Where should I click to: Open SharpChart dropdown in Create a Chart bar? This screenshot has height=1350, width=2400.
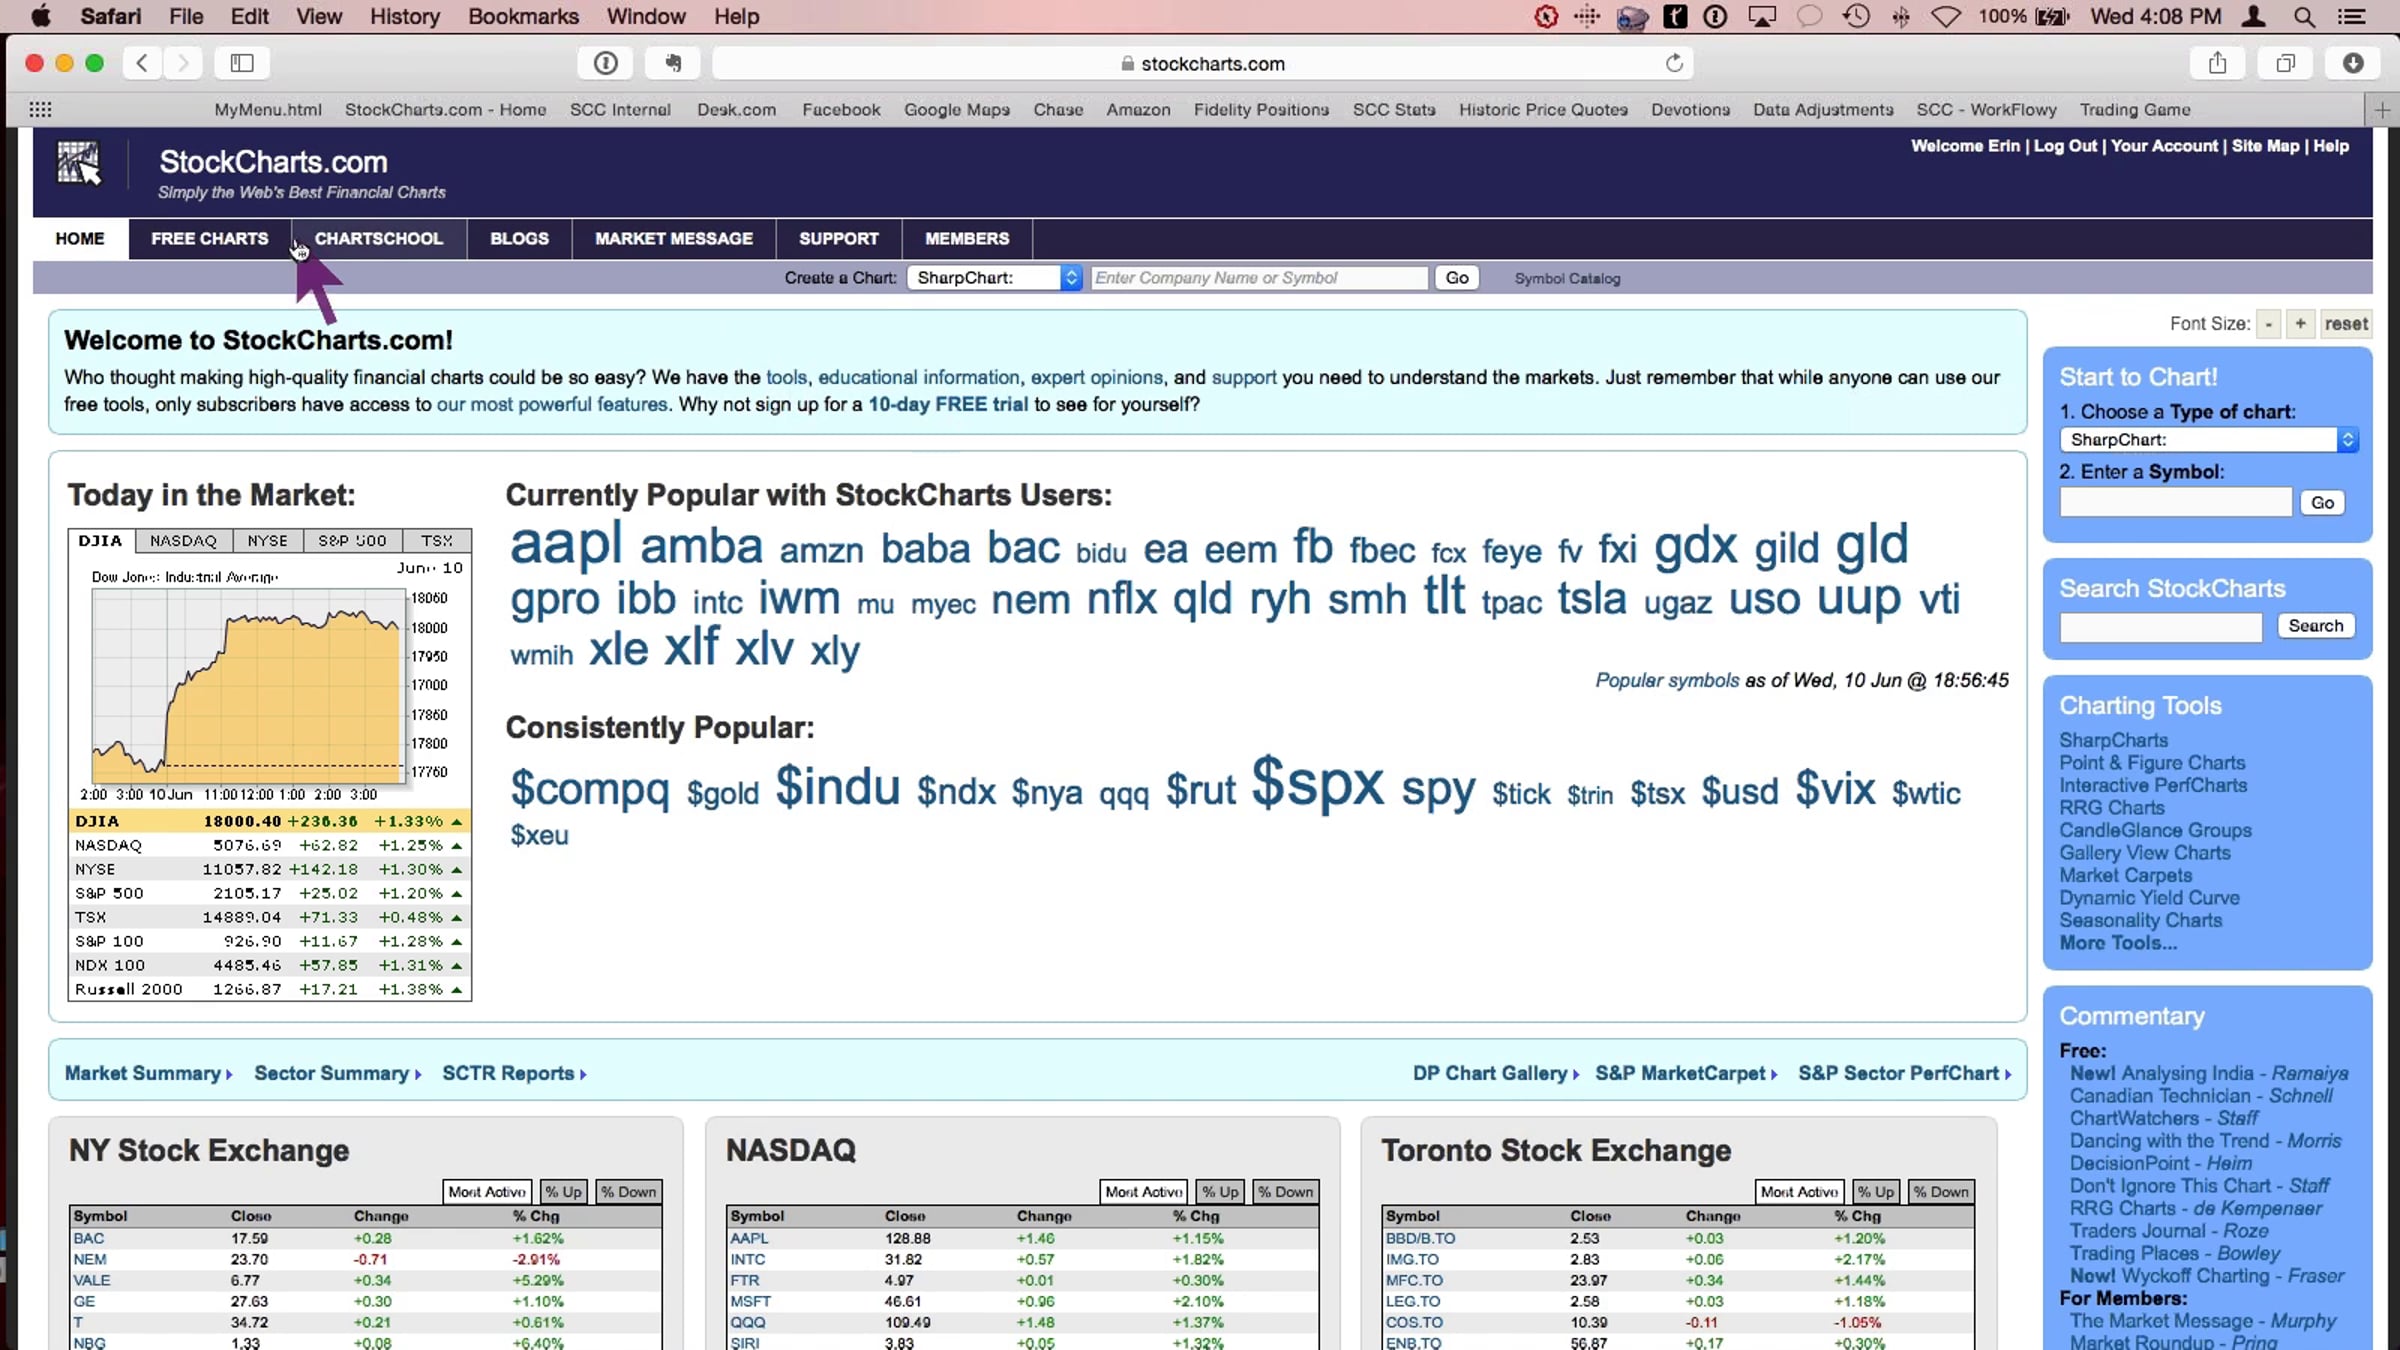pyautogui.click(x=994, y=278)
